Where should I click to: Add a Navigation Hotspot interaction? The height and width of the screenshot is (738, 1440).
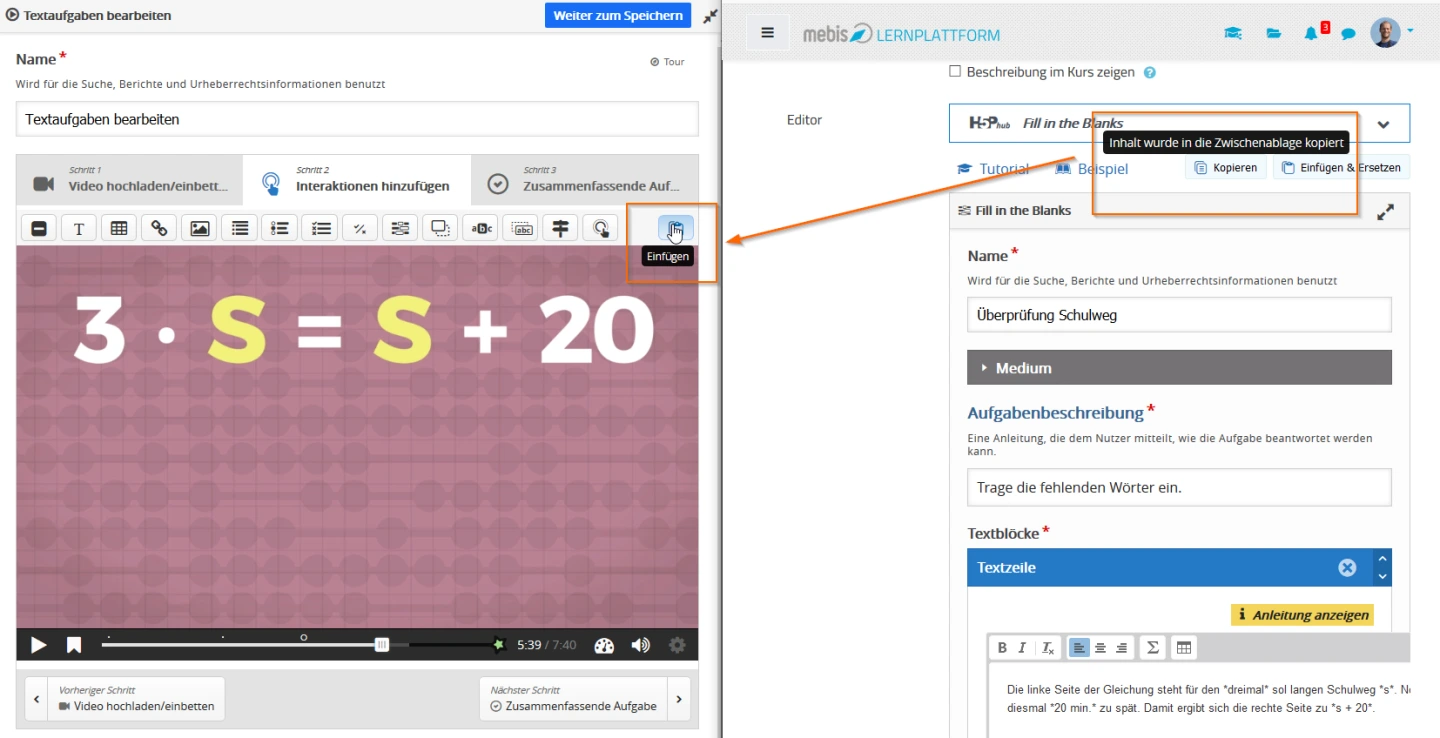pos(601,228)
